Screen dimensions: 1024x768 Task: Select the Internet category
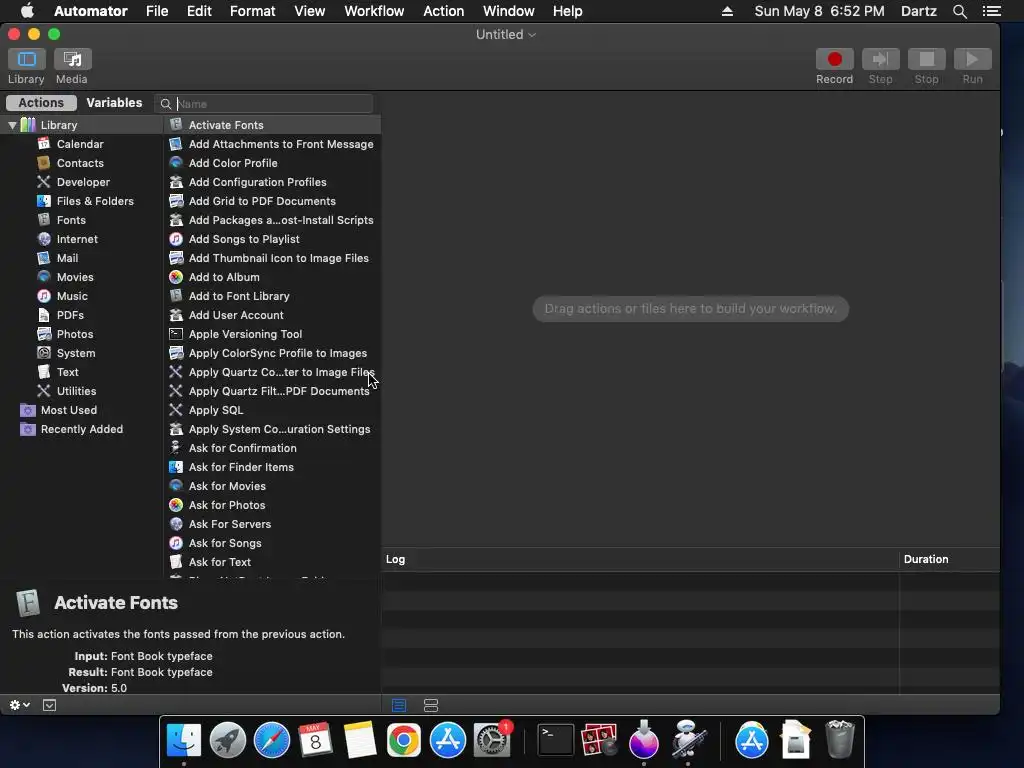(77, 238)
